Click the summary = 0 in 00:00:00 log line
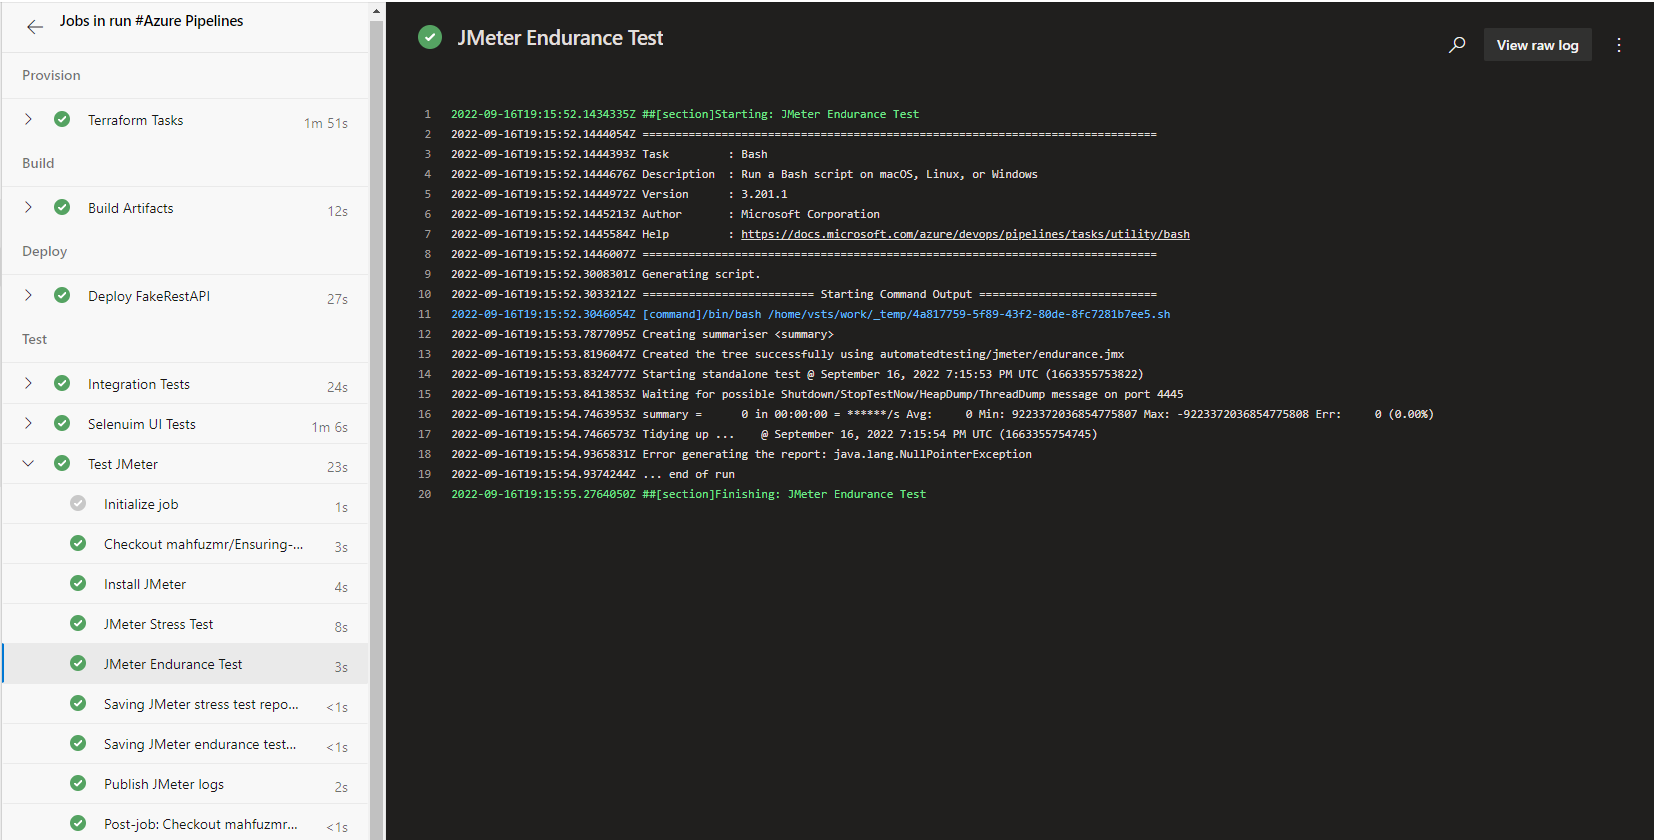The width and height of the screenshot is (1654, 840). tap(942, 414)
